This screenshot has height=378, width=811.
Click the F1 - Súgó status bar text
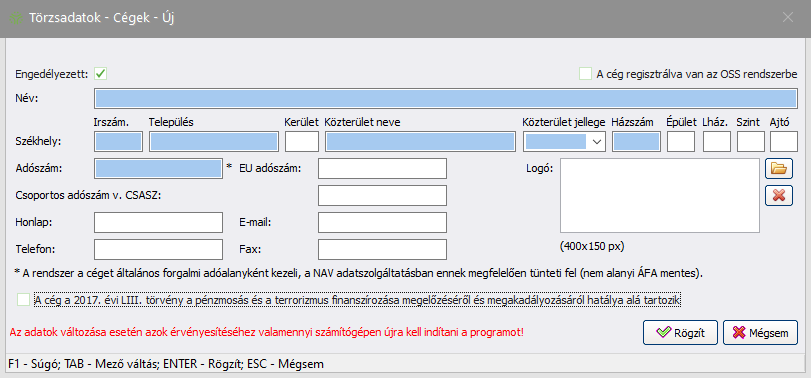pyautogui.click(x=166, y=364)
